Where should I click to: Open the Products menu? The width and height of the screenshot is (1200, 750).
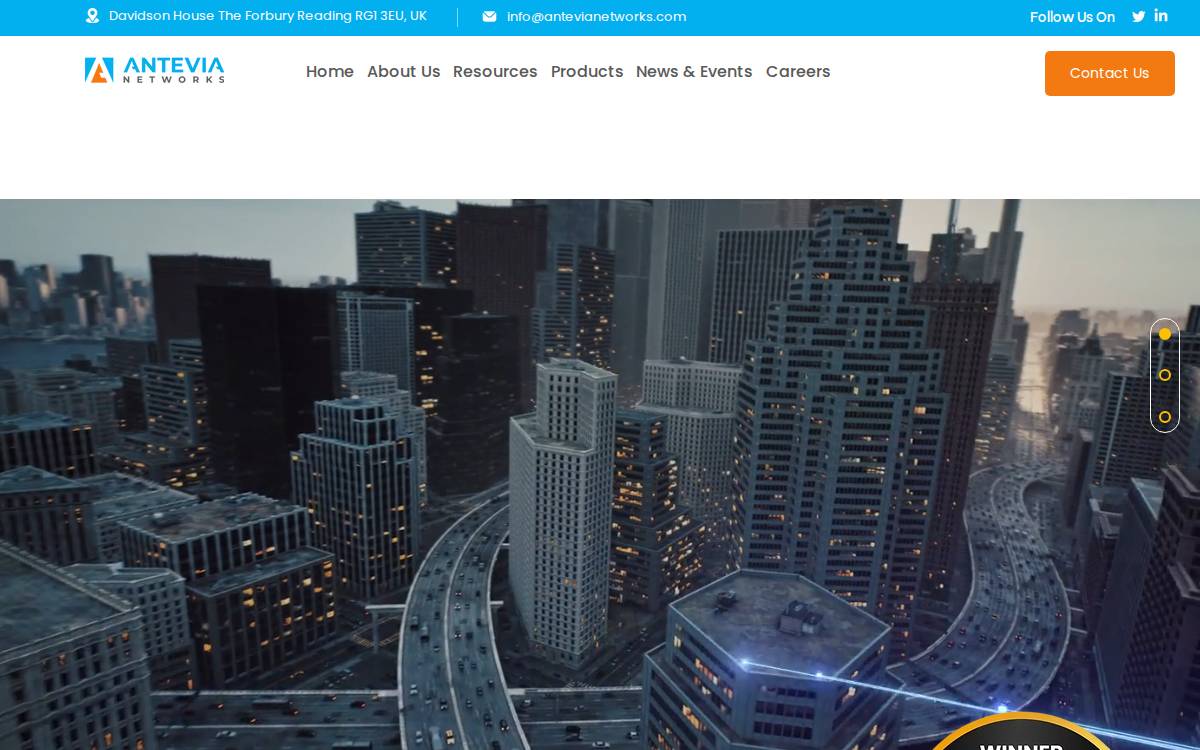coord(587,72)
